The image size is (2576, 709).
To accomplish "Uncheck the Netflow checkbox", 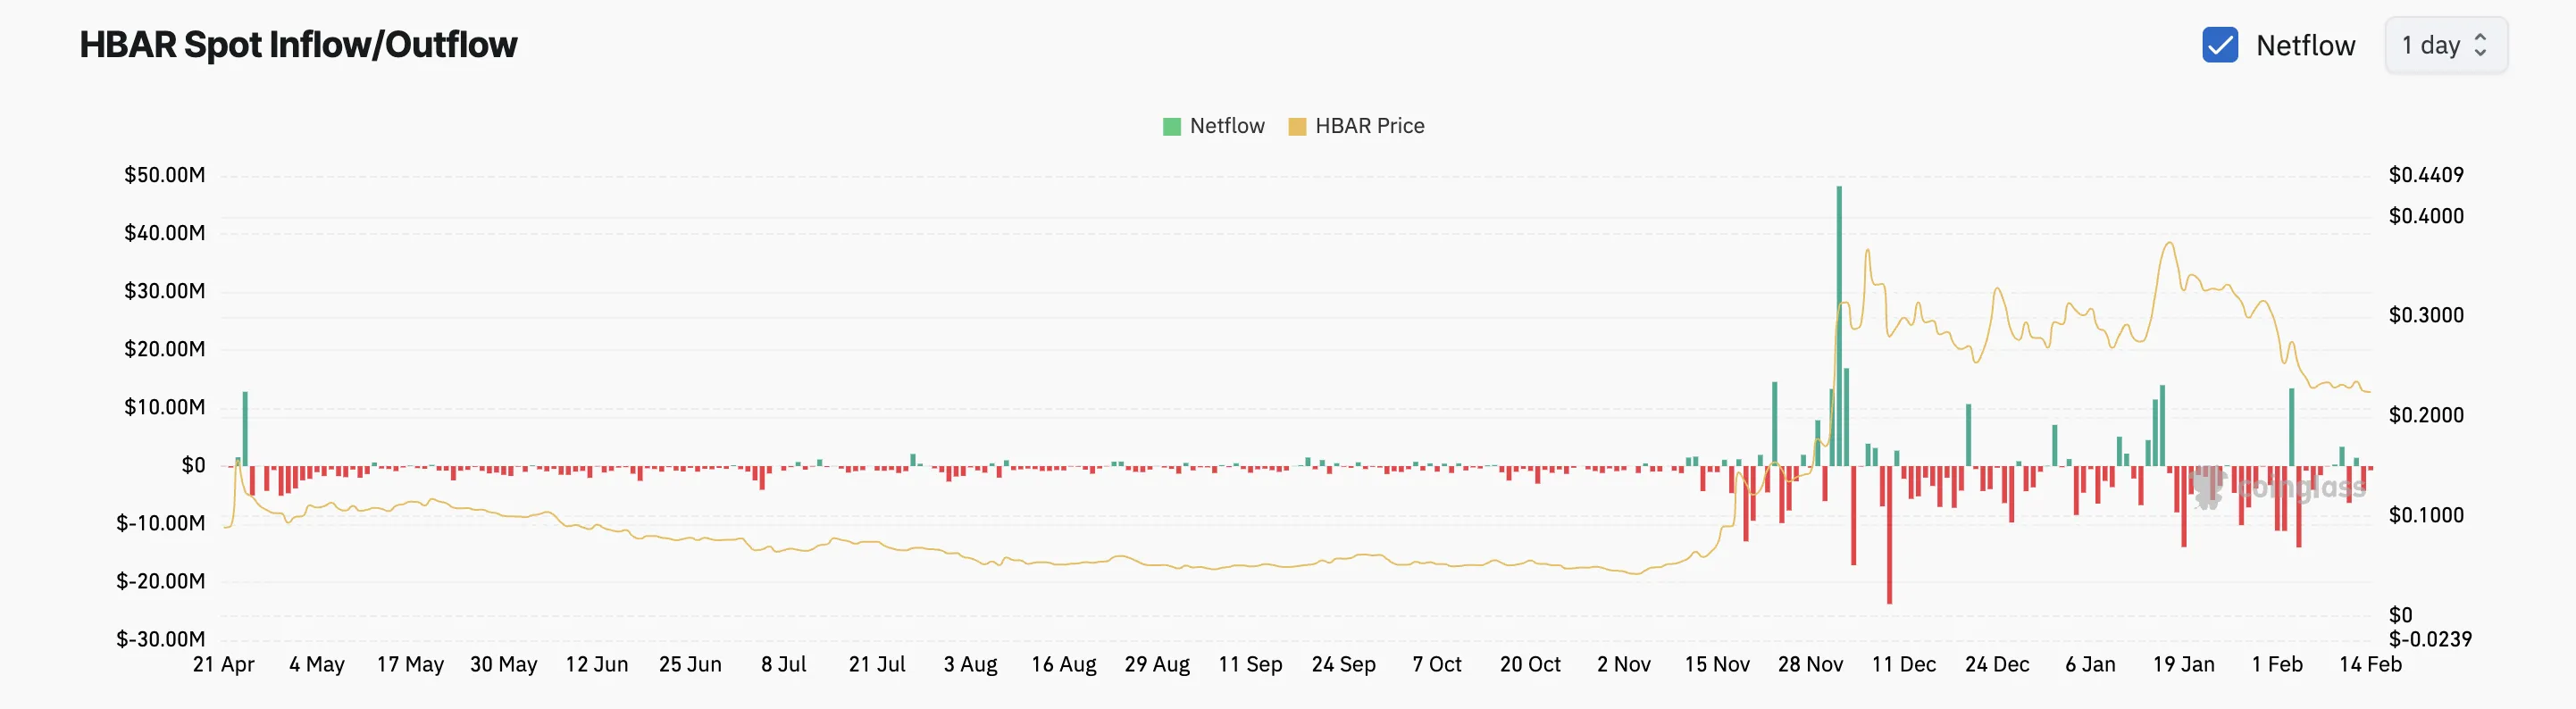I will [x=2220, y=45].
